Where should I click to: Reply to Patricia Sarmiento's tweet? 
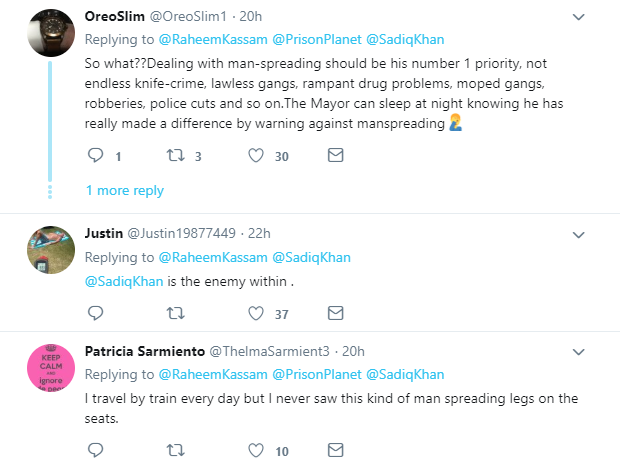coord(95,450)
